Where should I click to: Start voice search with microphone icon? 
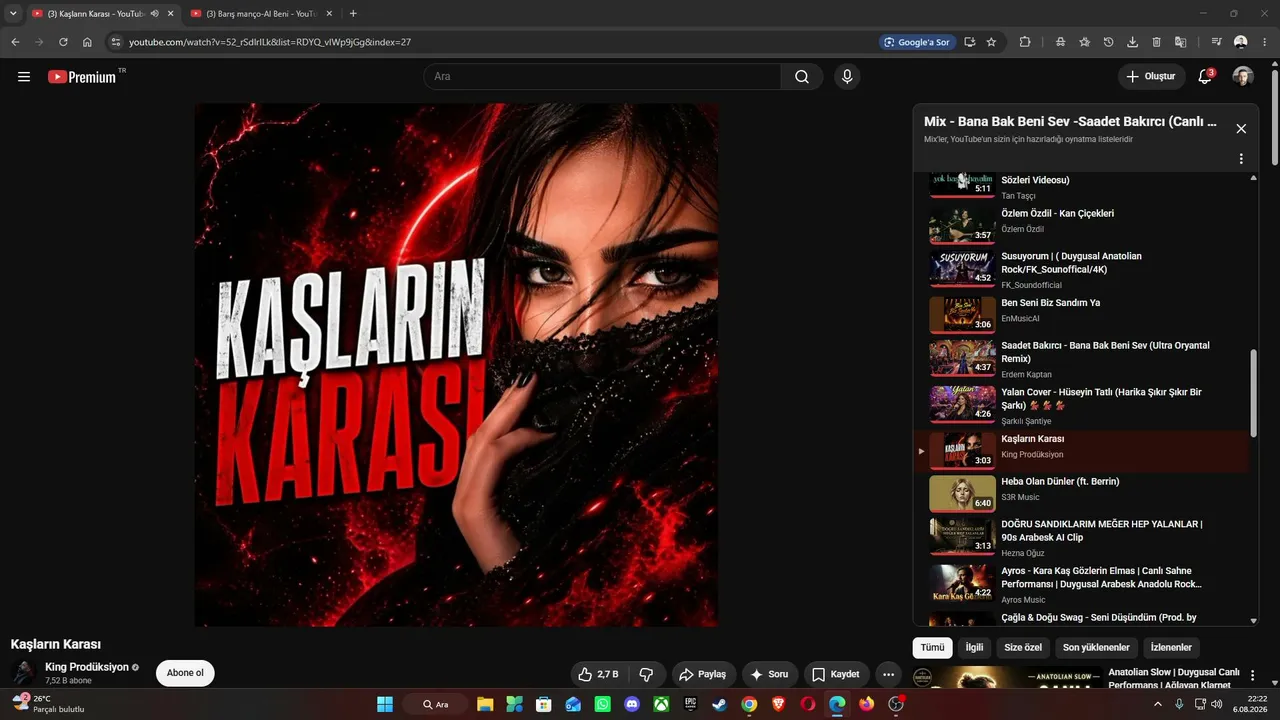coord(847,77)
